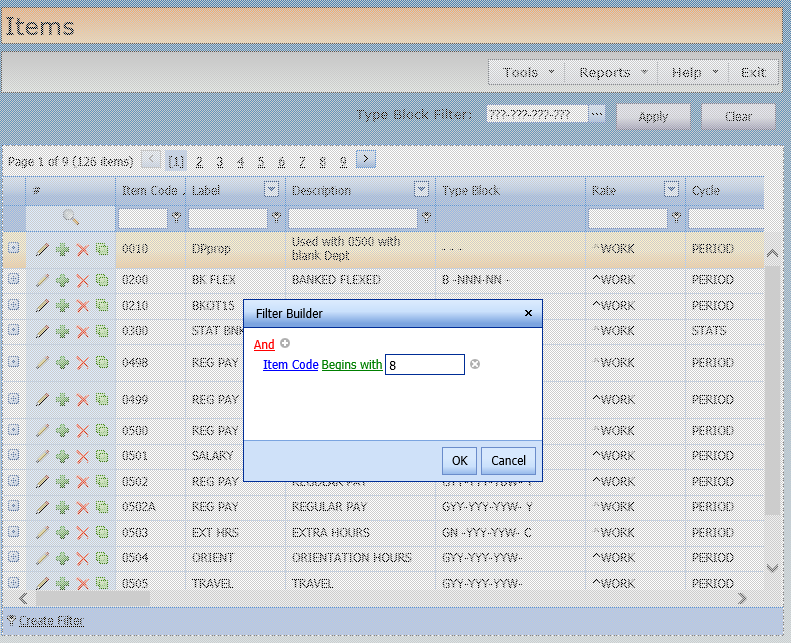Close the Filter Builder dialog

pos(528,313)
